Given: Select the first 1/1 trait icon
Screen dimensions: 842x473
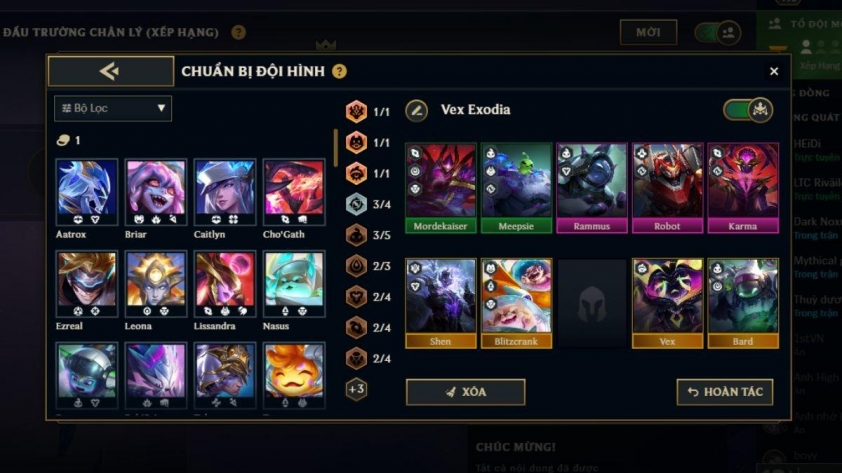Looking at the screenshot, I should click(x=356, y=112).
